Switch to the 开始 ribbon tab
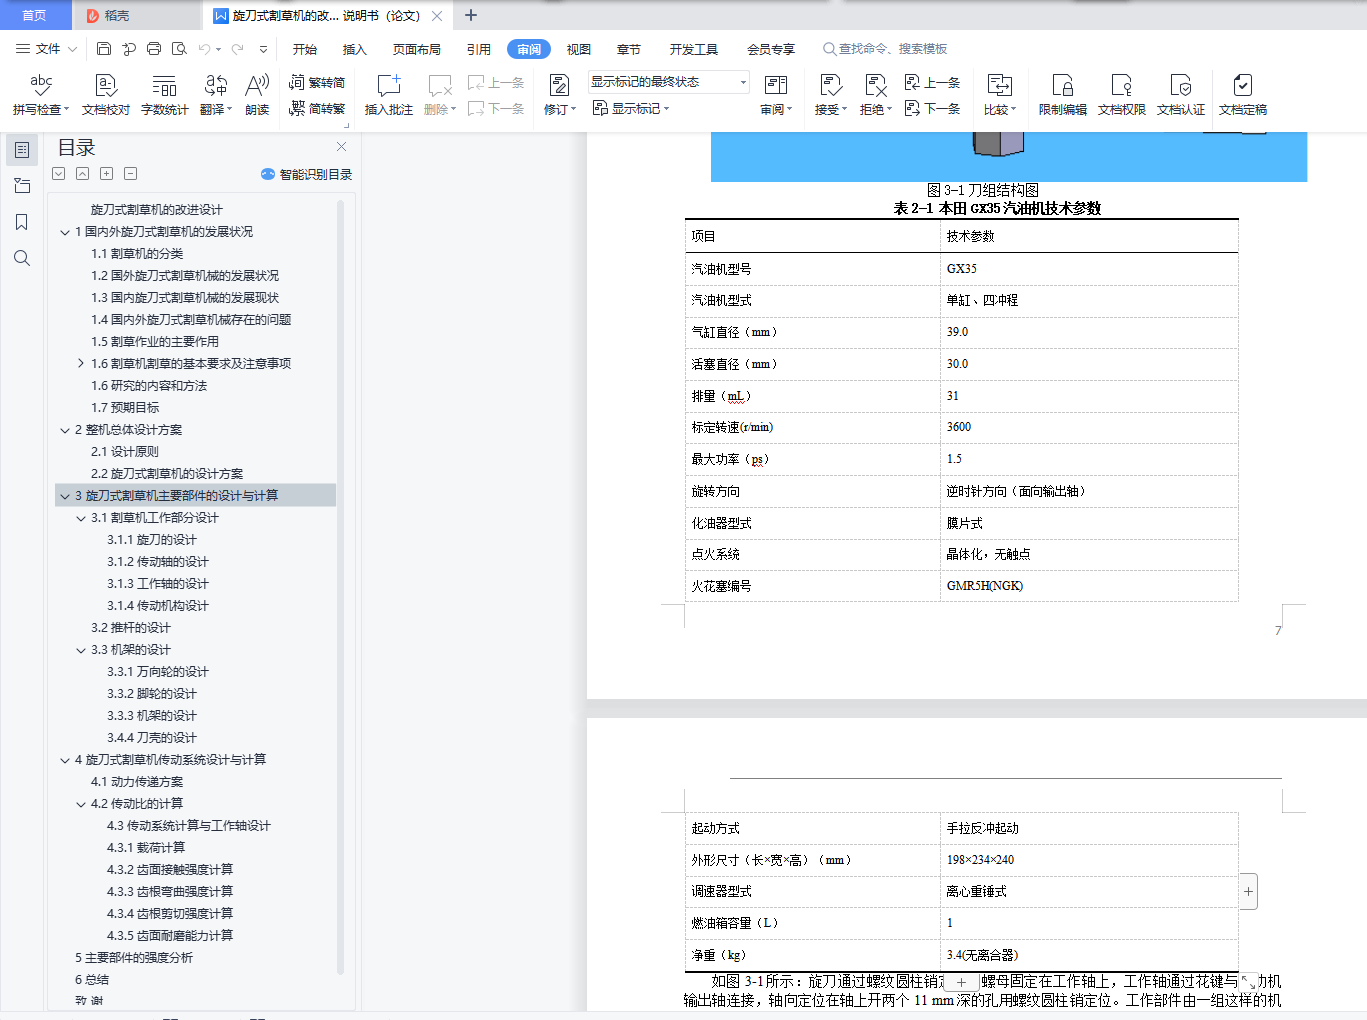This screenshot has width=1367, height=1020. click(x=305, y=49)
